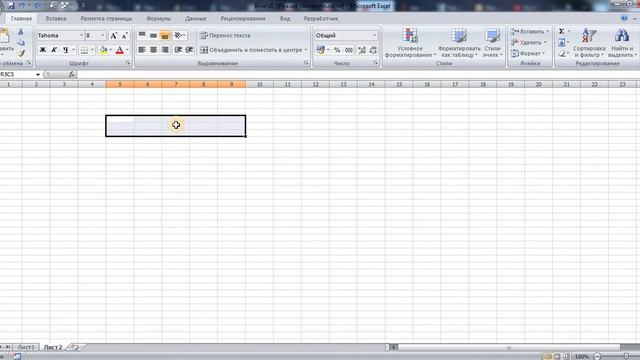Copy selection using the Copy icon

(x=21, y=42)
